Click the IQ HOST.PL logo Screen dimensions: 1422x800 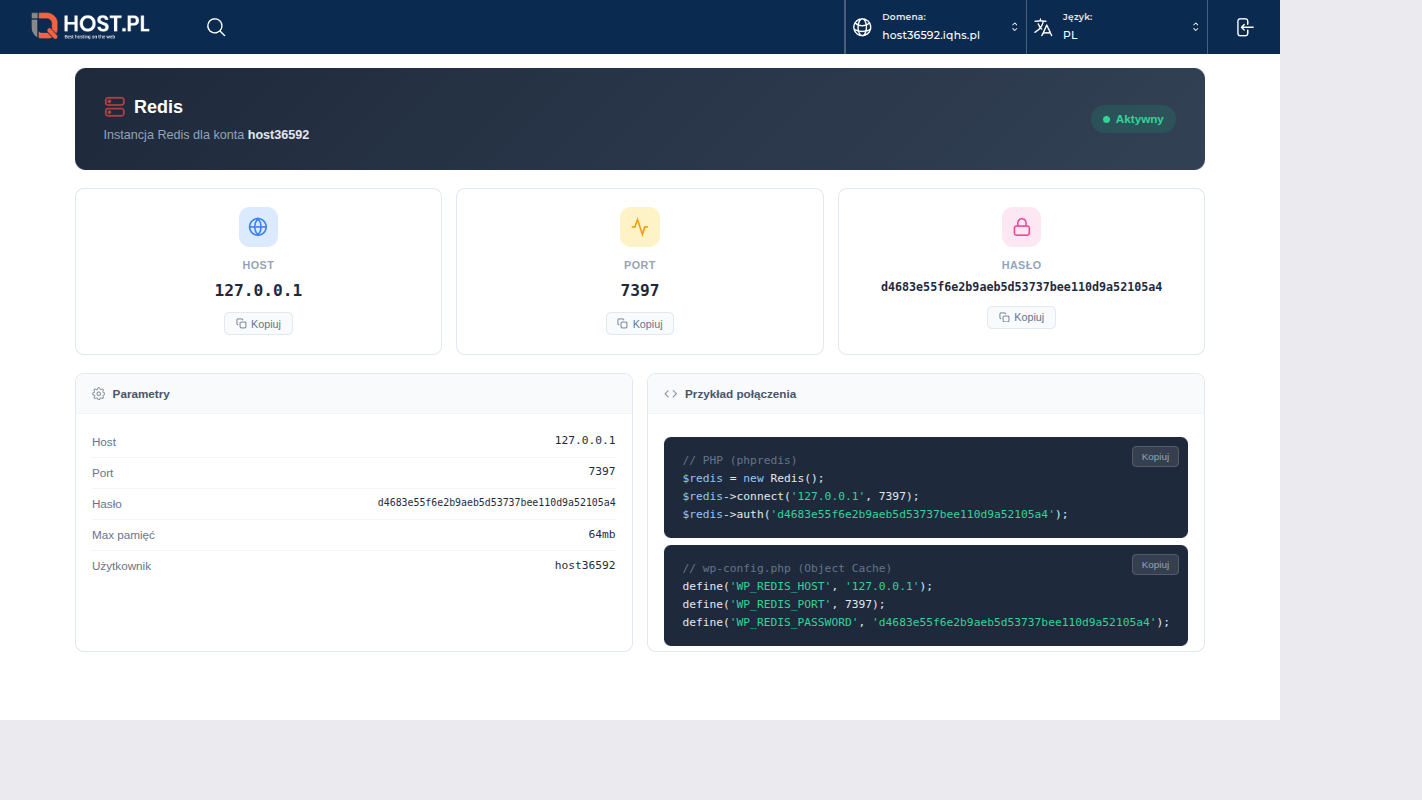point(90,26)
